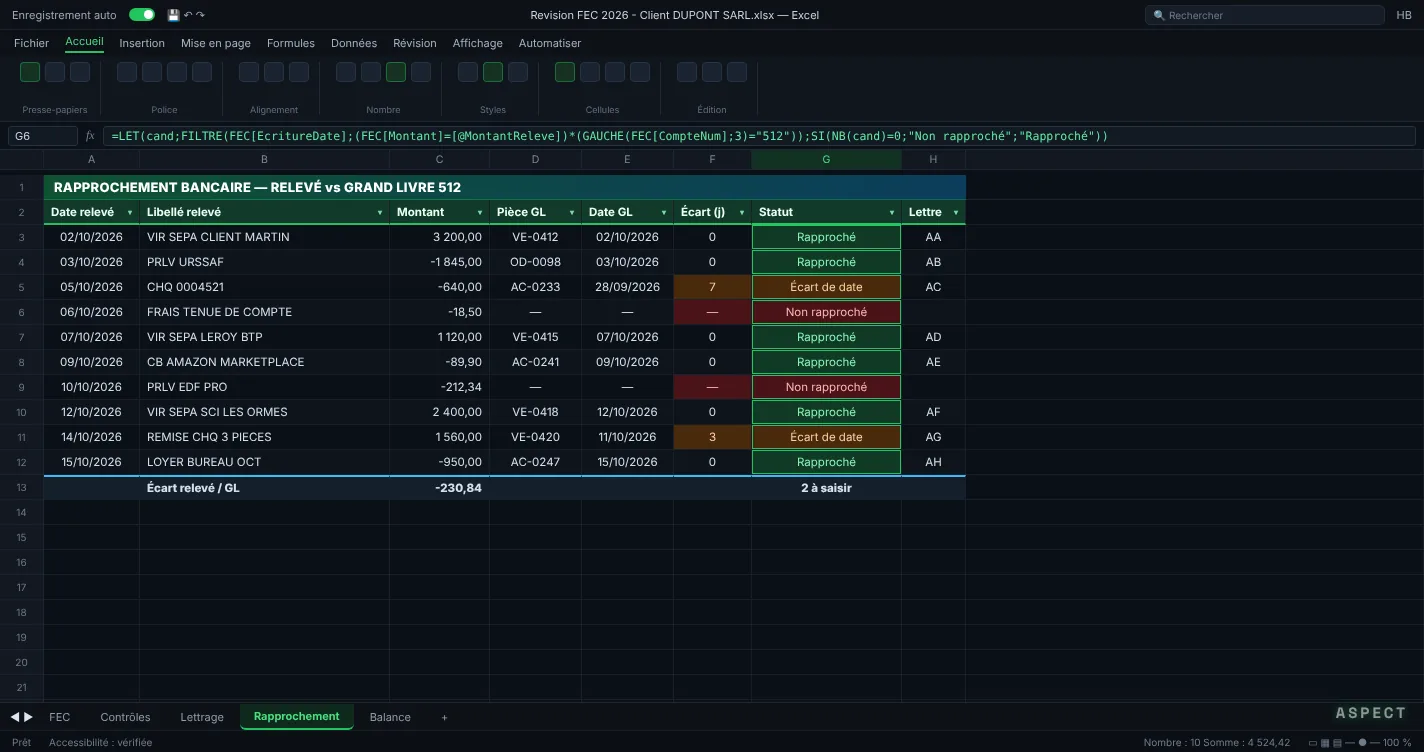Open the Montant column filter dropdown
Image resolution: width=1424 pixels, height=752 pixels.
480,213
